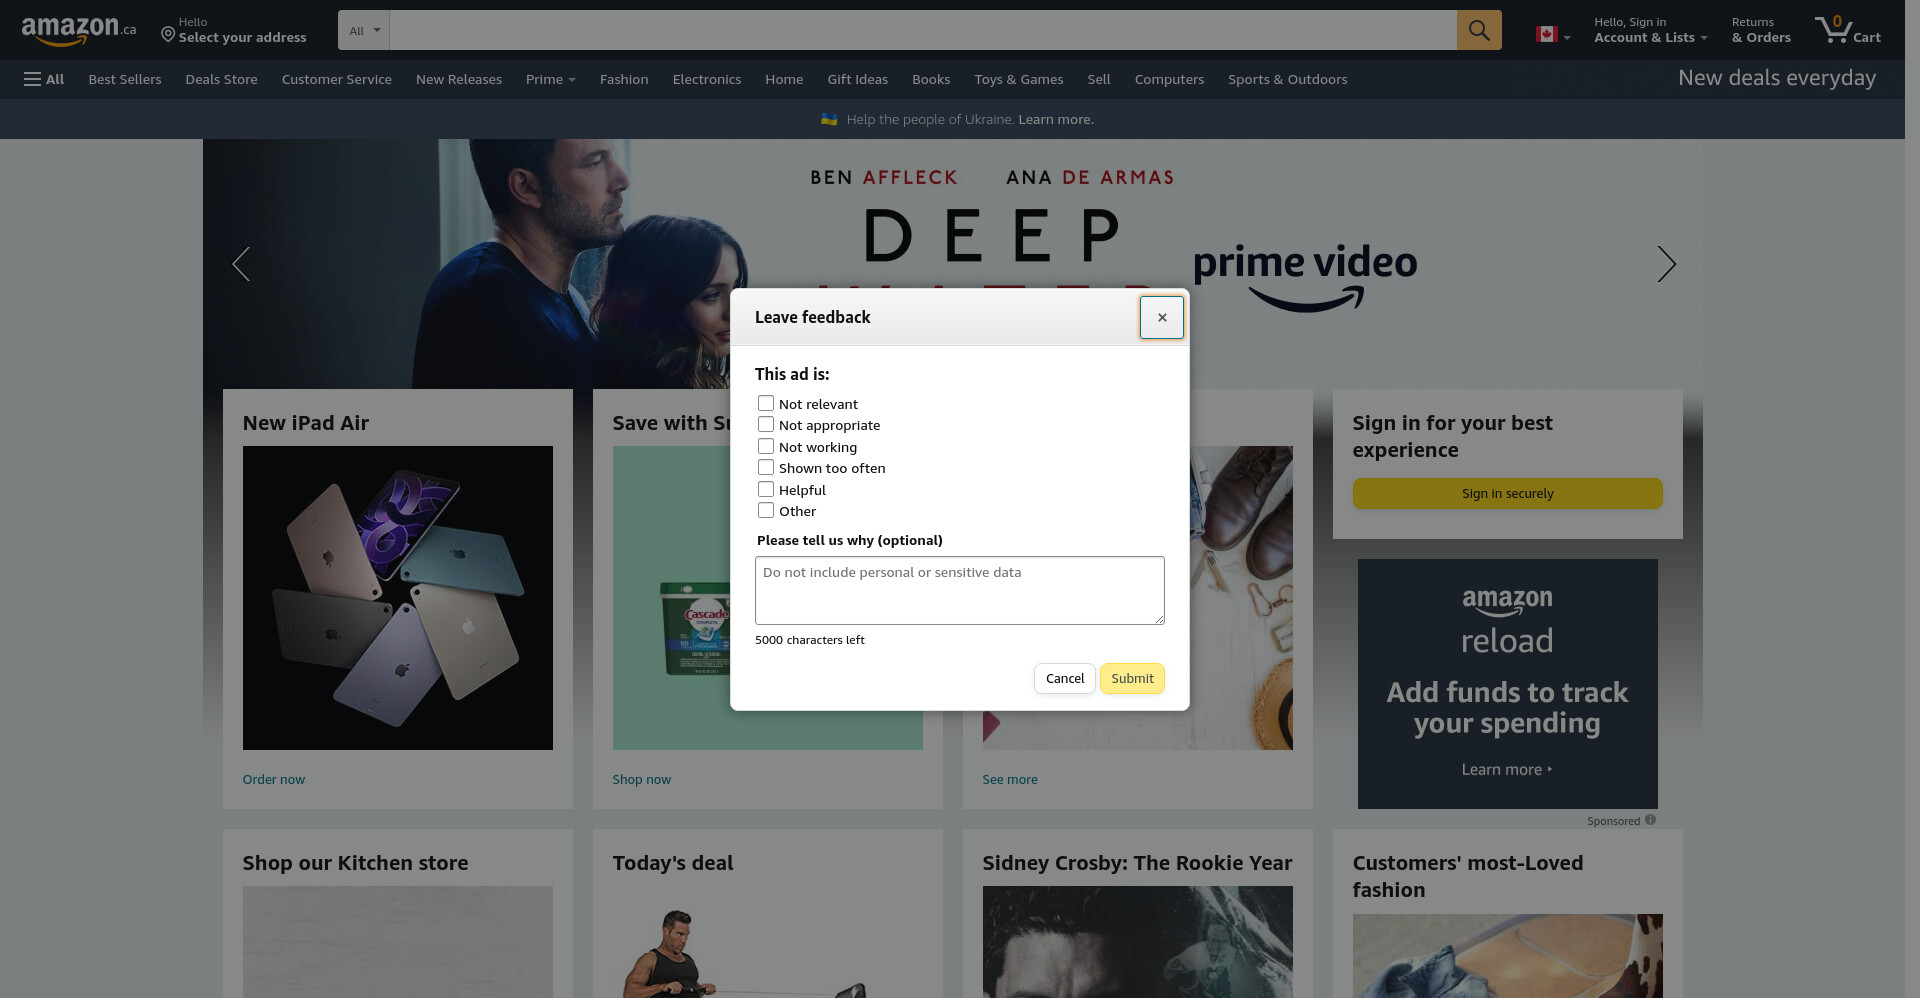Screen dimensions: 1920x998
Task: Click Sign in securely button
Action: point(1507,493)
